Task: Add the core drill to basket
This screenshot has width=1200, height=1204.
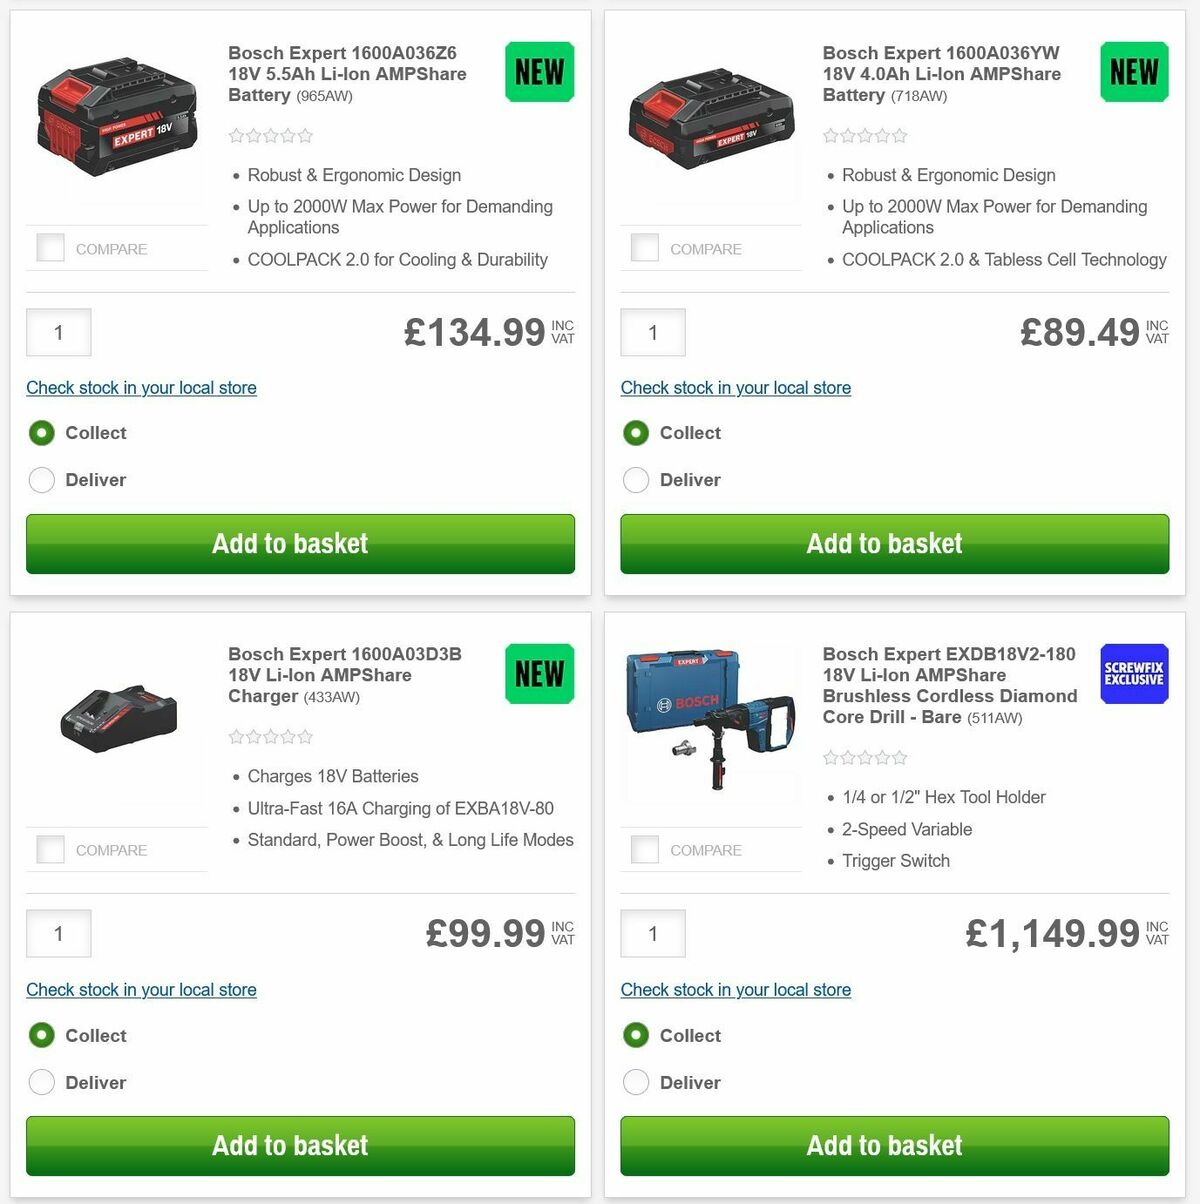Action: (x=884, y=1145)
